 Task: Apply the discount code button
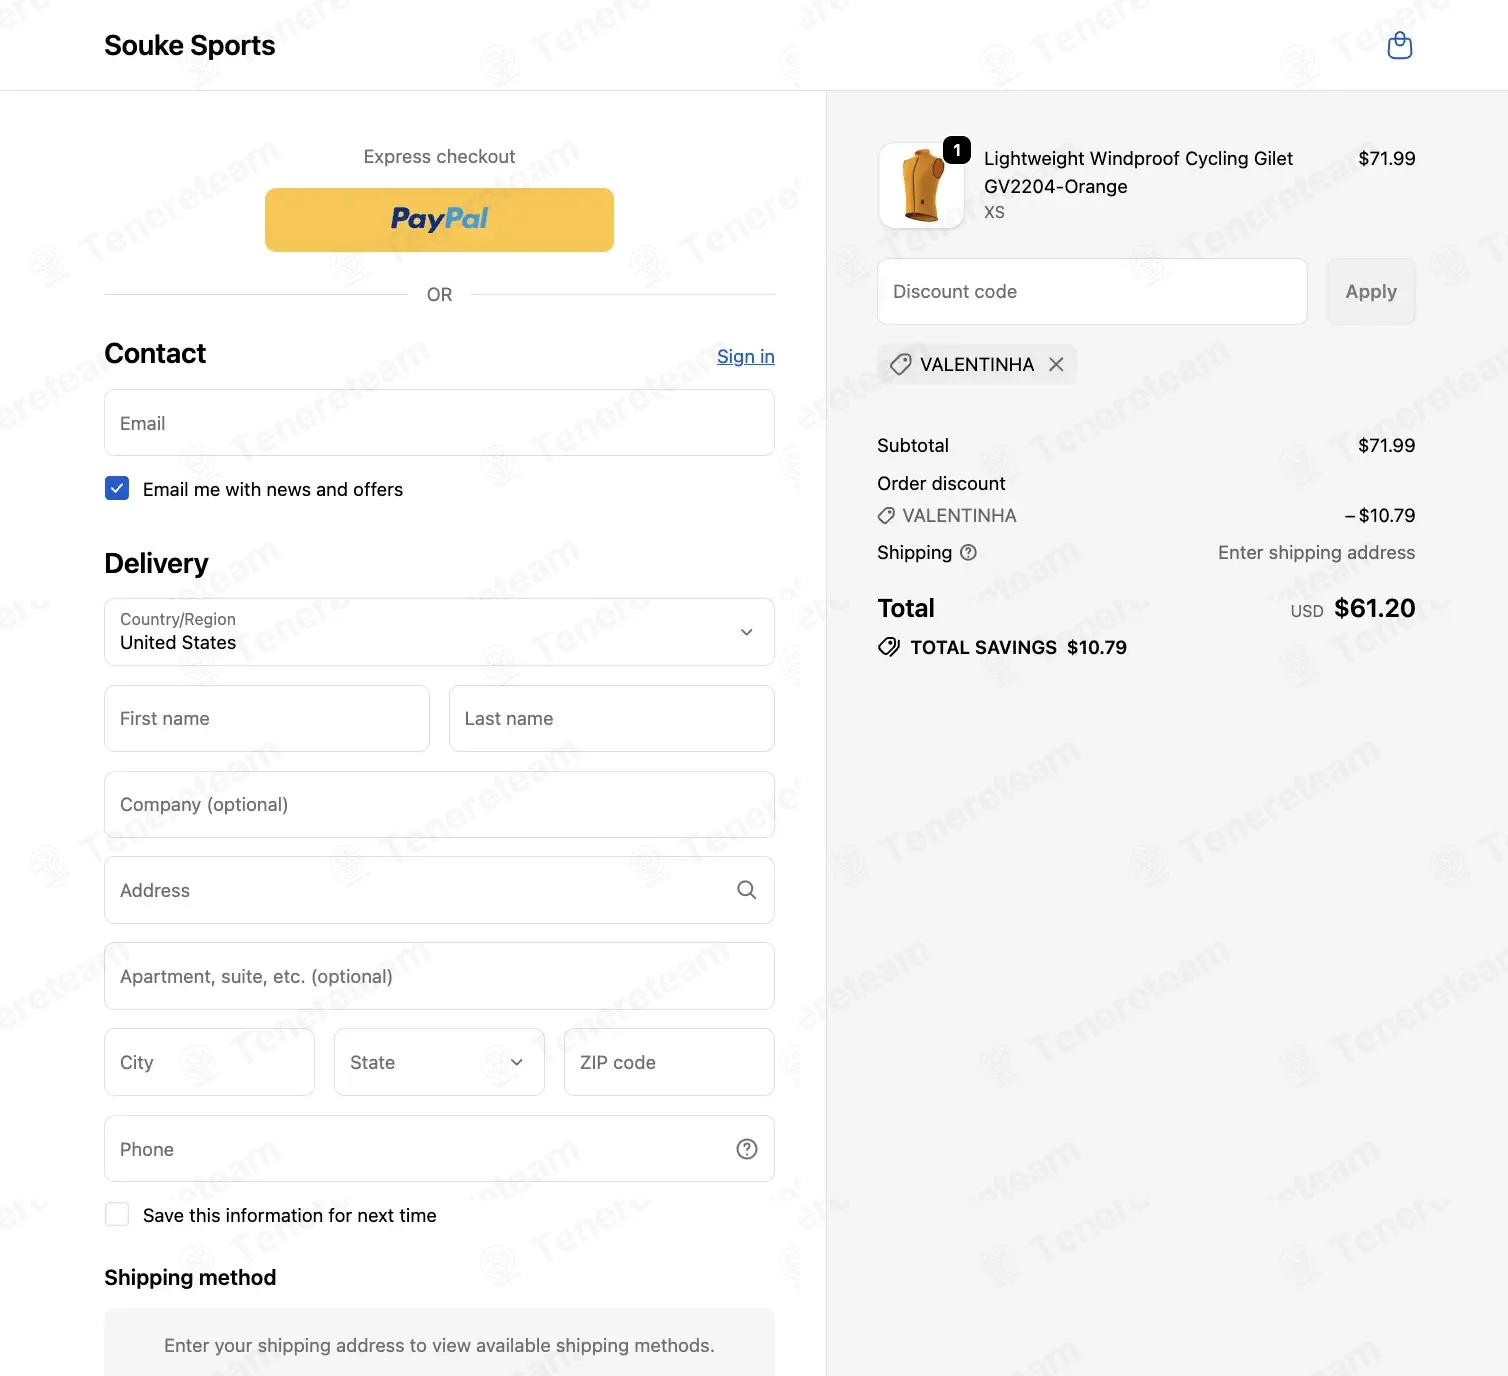click(x=1371, y=292)
